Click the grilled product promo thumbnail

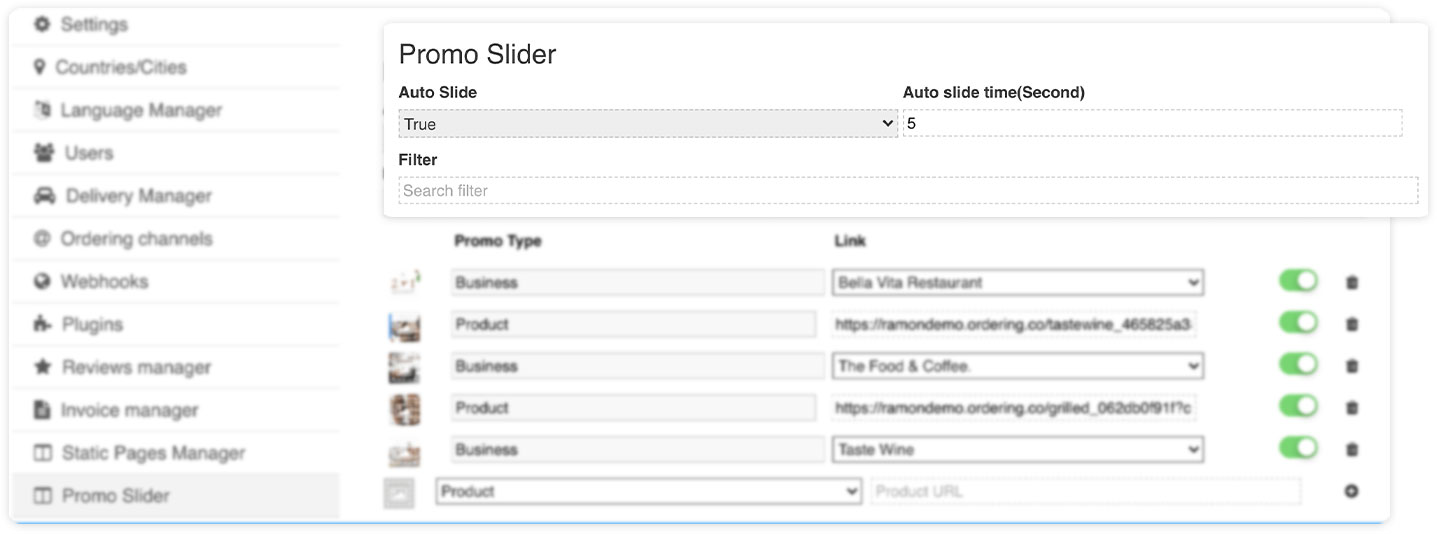pos(405,408)
